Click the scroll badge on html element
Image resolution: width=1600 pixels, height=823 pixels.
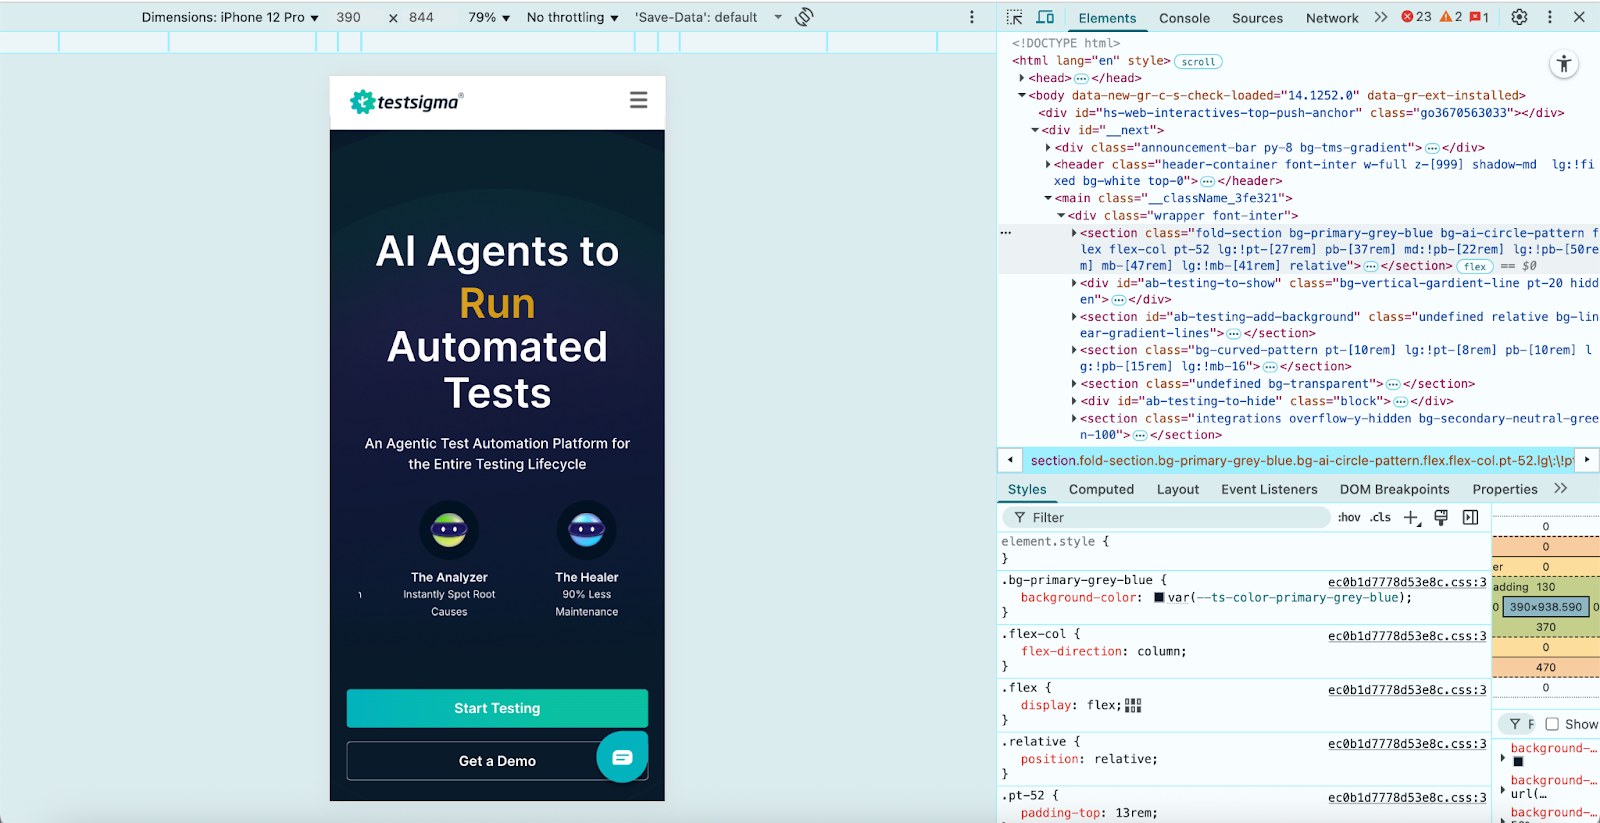(1198, 61)
